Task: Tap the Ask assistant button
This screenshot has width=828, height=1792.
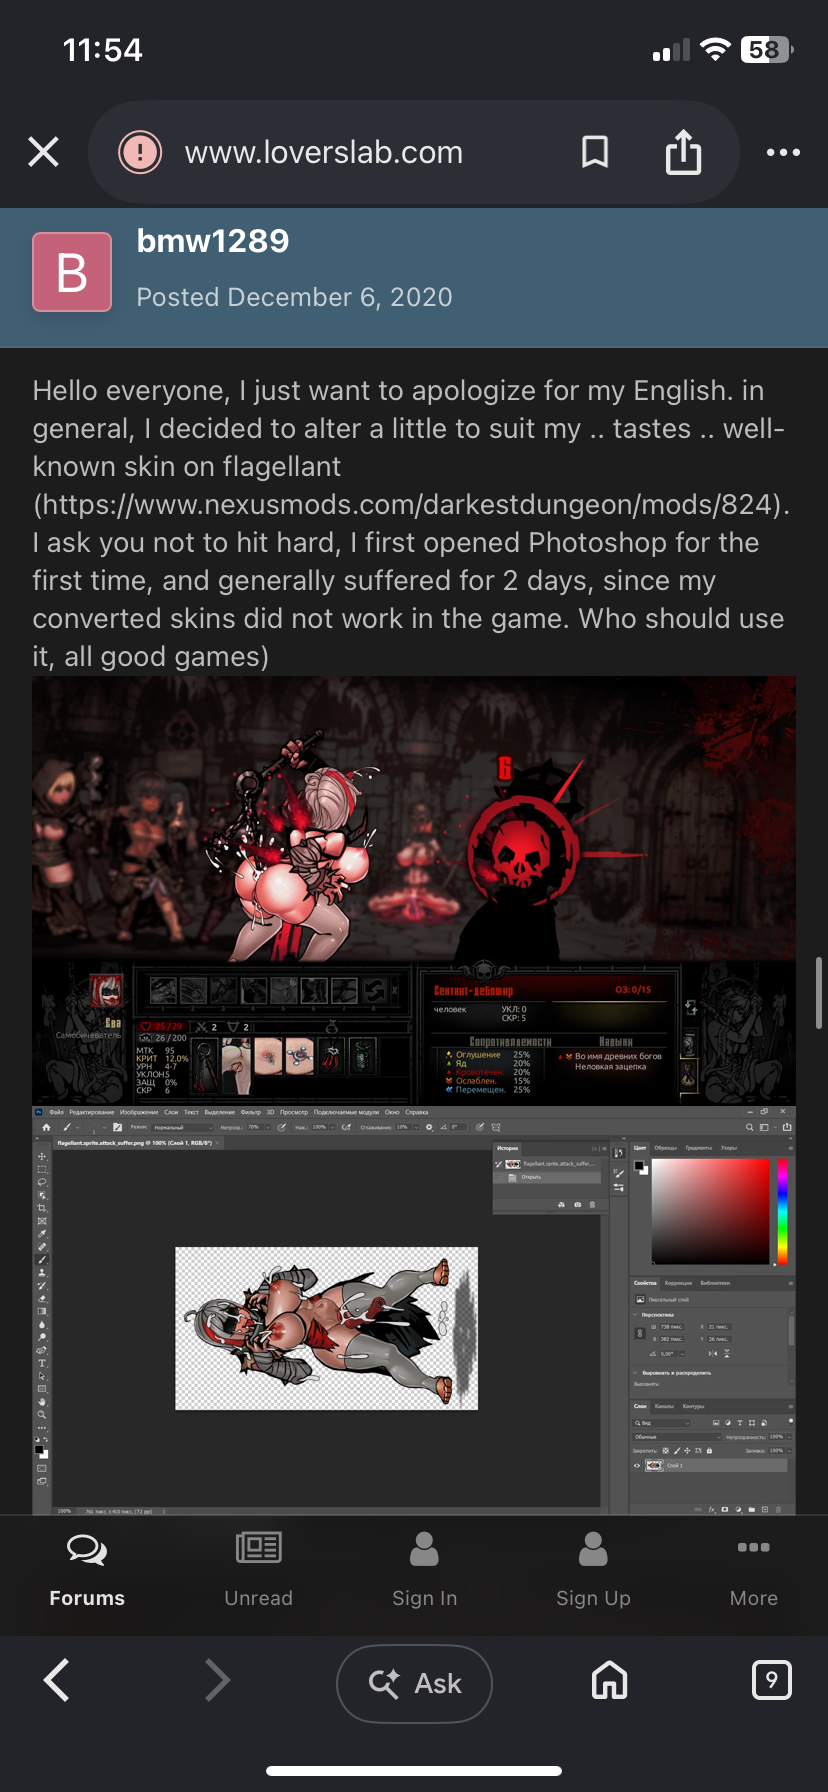Action: tap(414, 1683)
